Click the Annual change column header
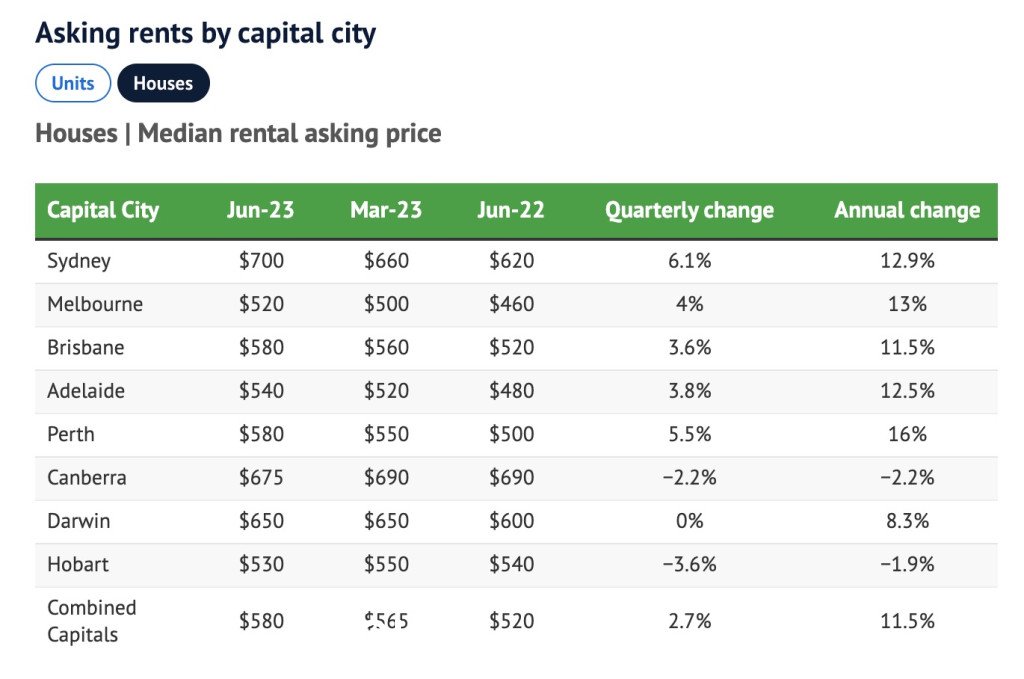This screenshot has height=679, width=1024. pyautogui.click(x=907, y=210)
